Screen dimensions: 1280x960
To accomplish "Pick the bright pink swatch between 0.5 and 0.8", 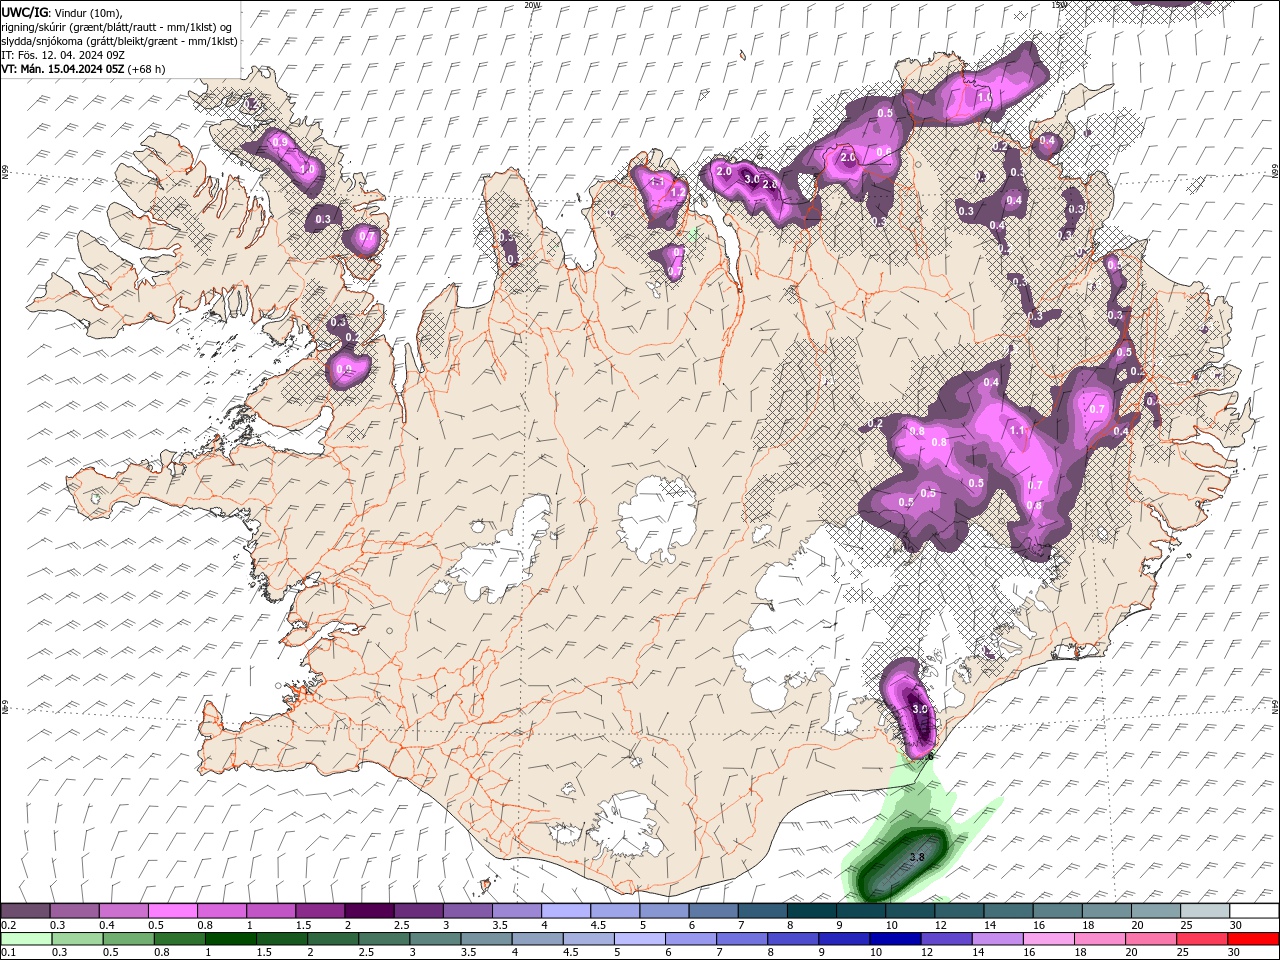I will pyautogui.click(x=172, y=910).
